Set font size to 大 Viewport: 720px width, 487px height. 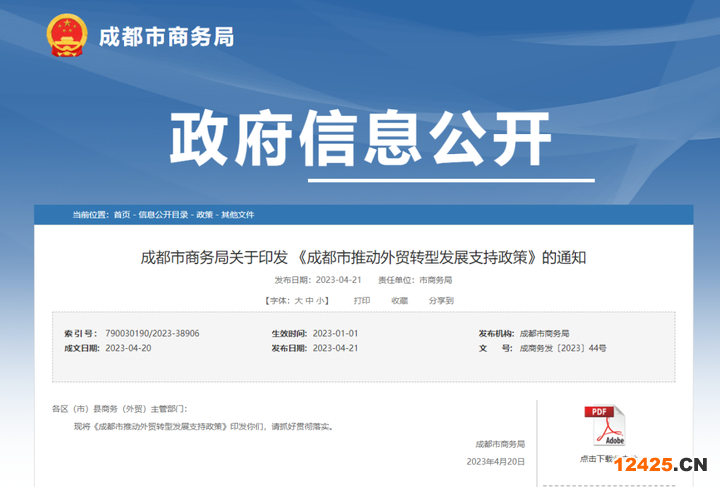click(x=298, y=300)
